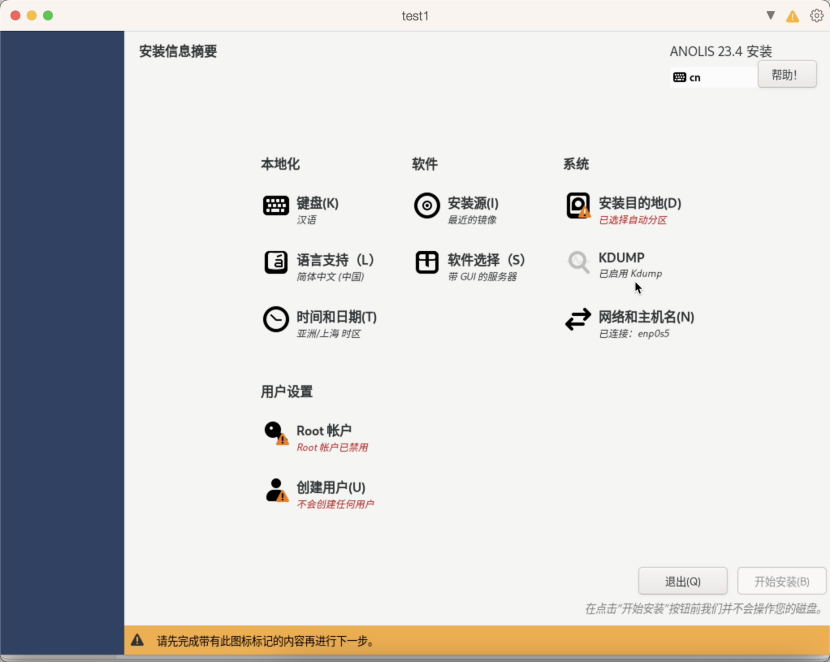Click the 退出(Q) quit button

(682, 582)
